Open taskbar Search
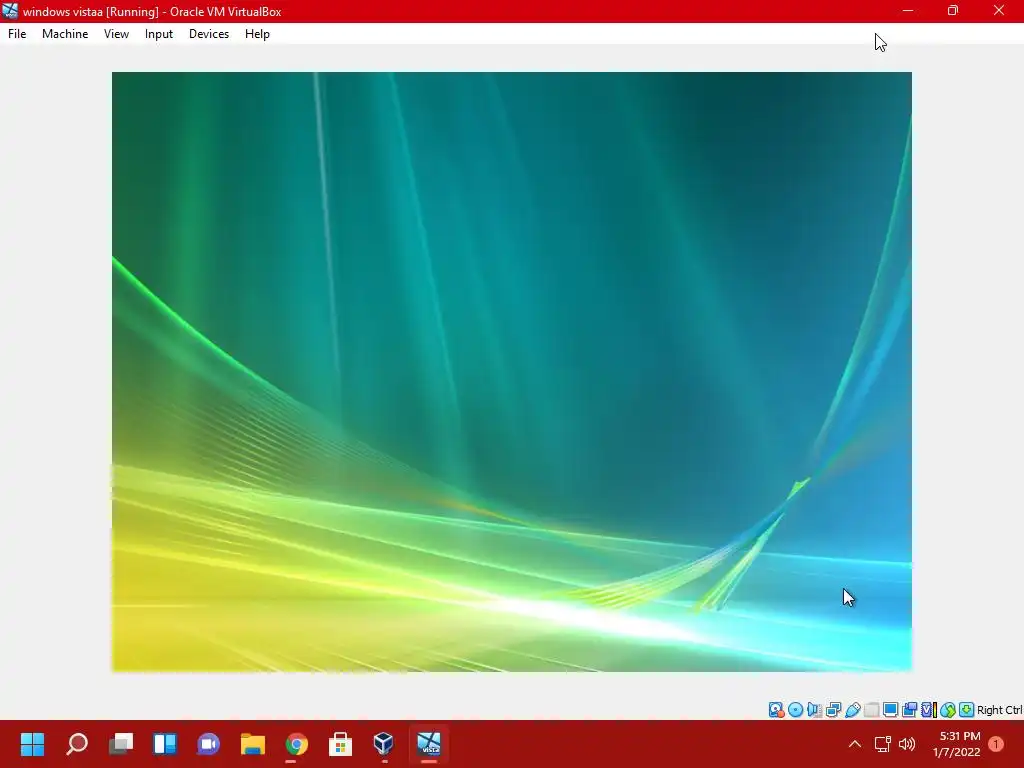This screenshot has height=768, width=1024. click(76, 744)
